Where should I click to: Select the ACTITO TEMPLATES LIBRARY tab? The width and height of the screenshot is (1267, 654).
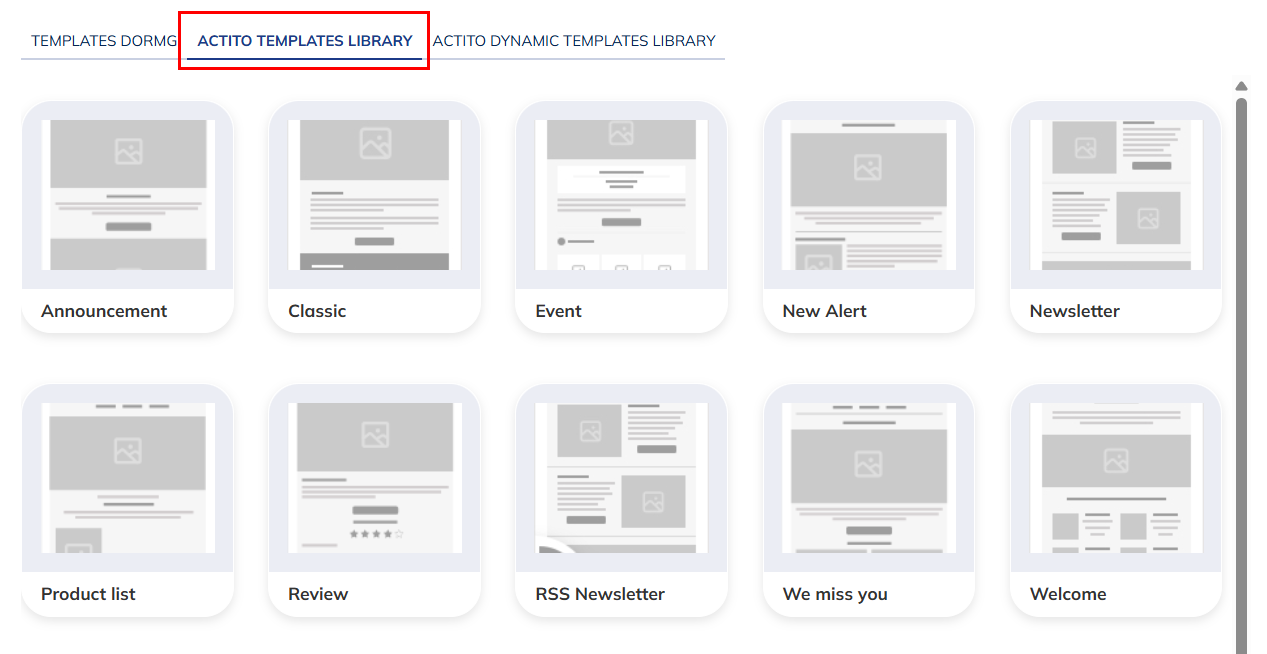(304, 40)
